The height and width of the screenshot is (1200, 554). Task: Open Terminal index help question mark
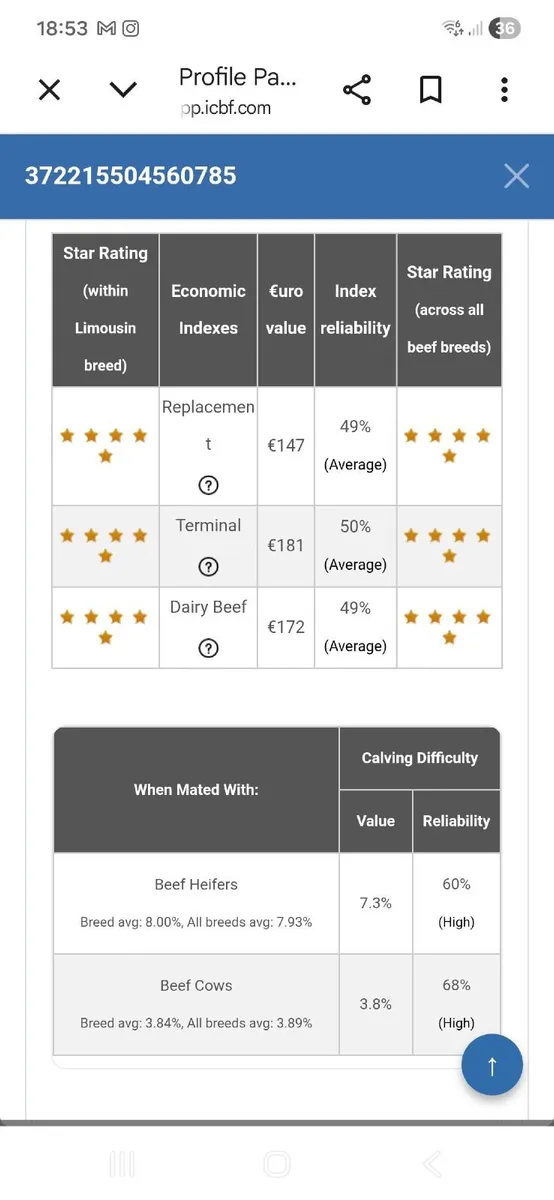point(208,567)
